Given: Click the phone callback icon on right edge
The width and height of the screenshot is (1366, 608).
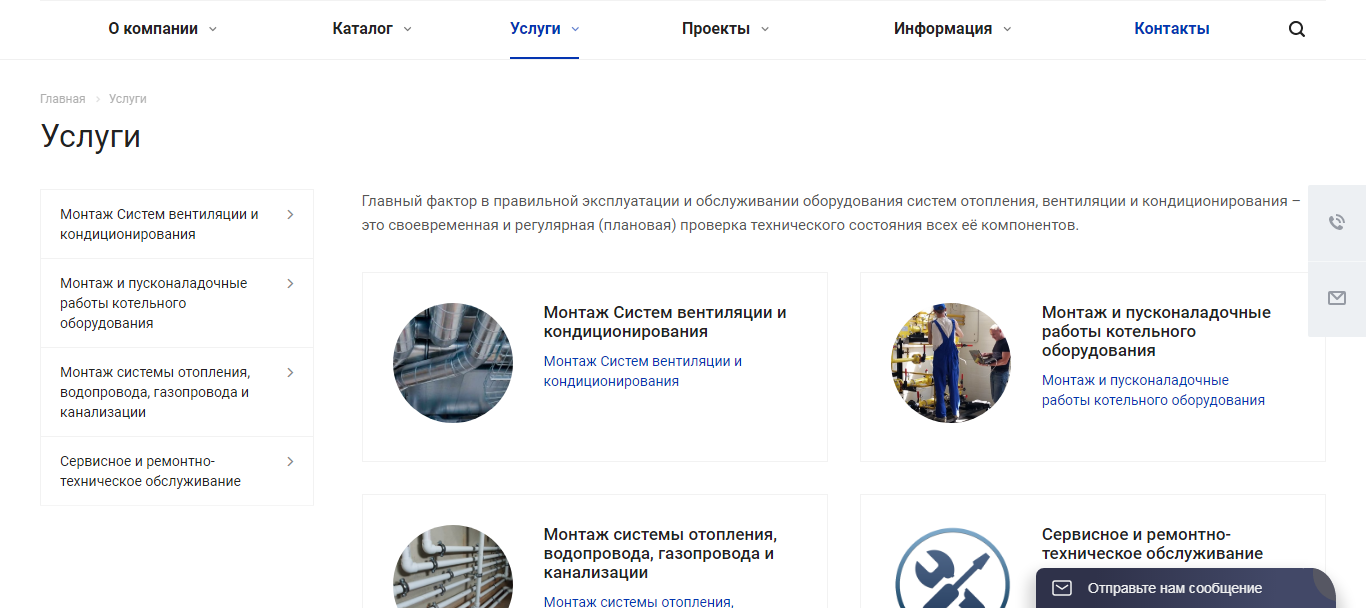Looking at the screenshot, I should (1337, 222).
